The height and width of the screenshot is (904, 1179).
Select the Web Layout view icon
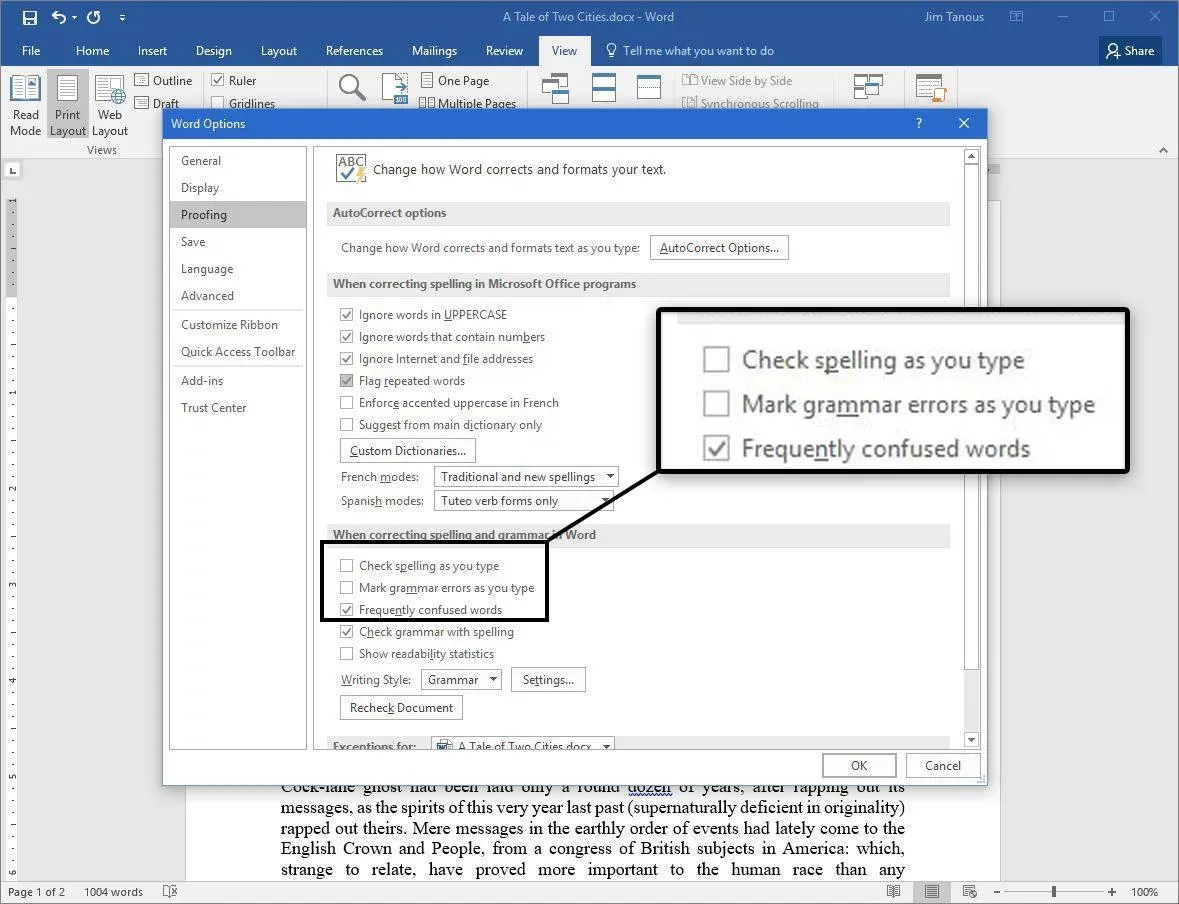[x=109, y=105]
